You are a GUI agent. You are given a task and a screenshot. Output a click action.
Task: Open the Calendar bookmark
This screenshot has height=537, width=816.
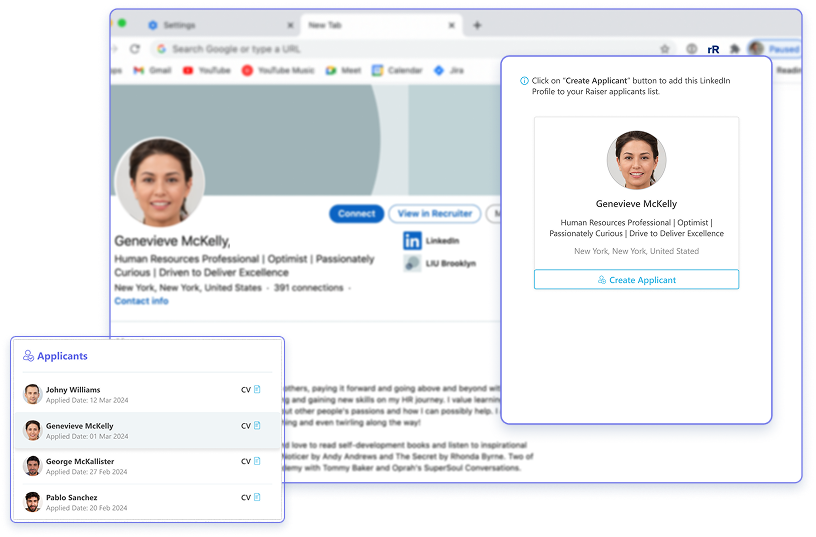tap(397, 70)
